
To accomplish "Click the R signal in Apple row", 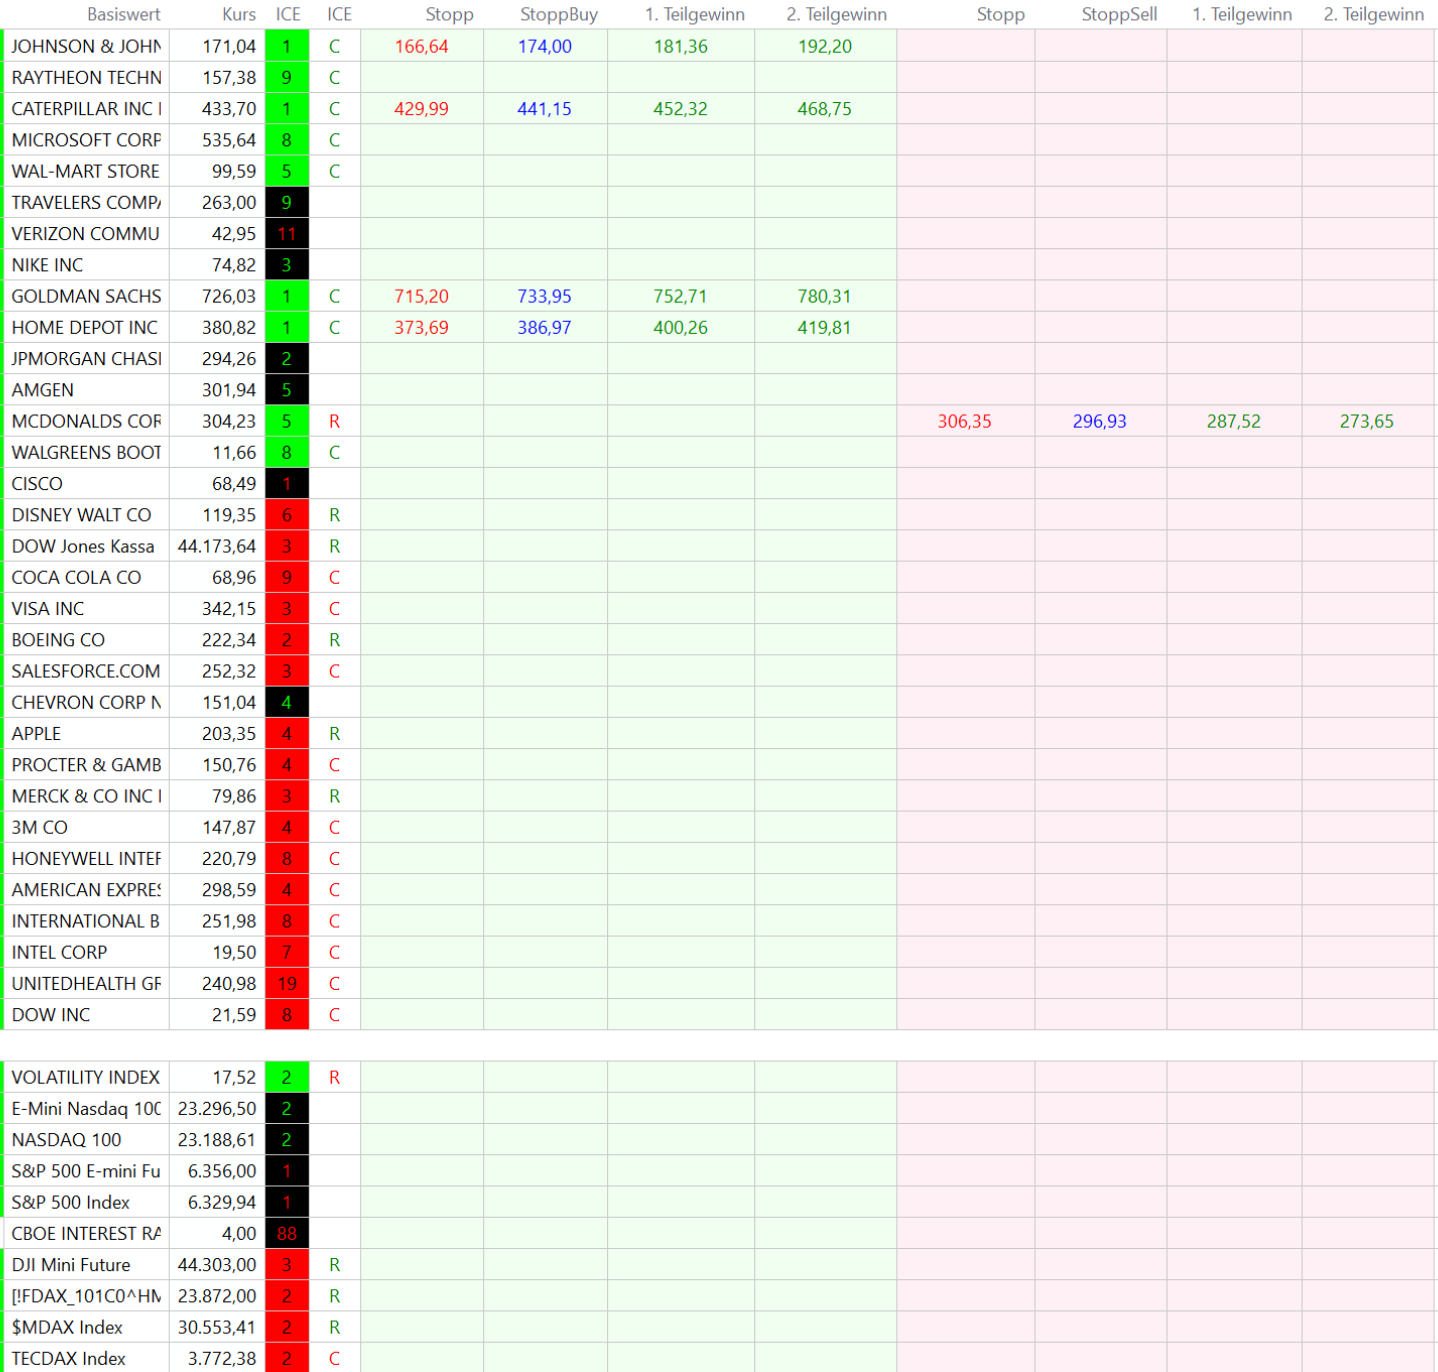I will pyautogui.click(x=334, y=733).
